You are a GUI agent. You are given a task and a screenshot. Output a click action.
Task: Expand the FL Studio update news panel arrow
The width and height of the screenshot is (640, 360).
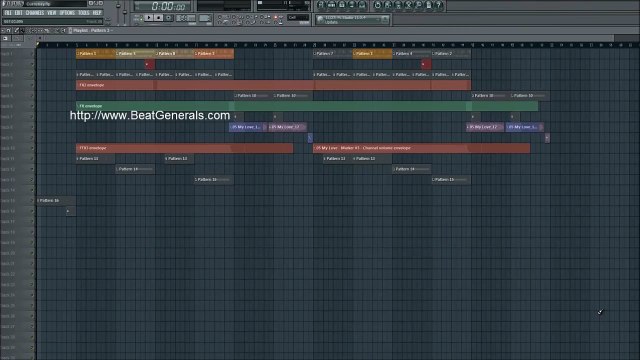tap(385, 20)
